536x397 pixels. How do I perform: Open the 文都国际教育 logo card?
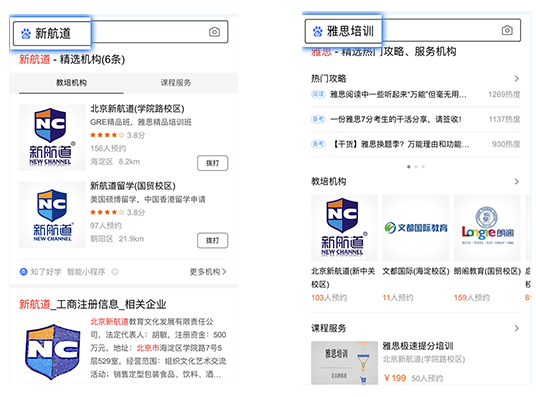(416, 228)
